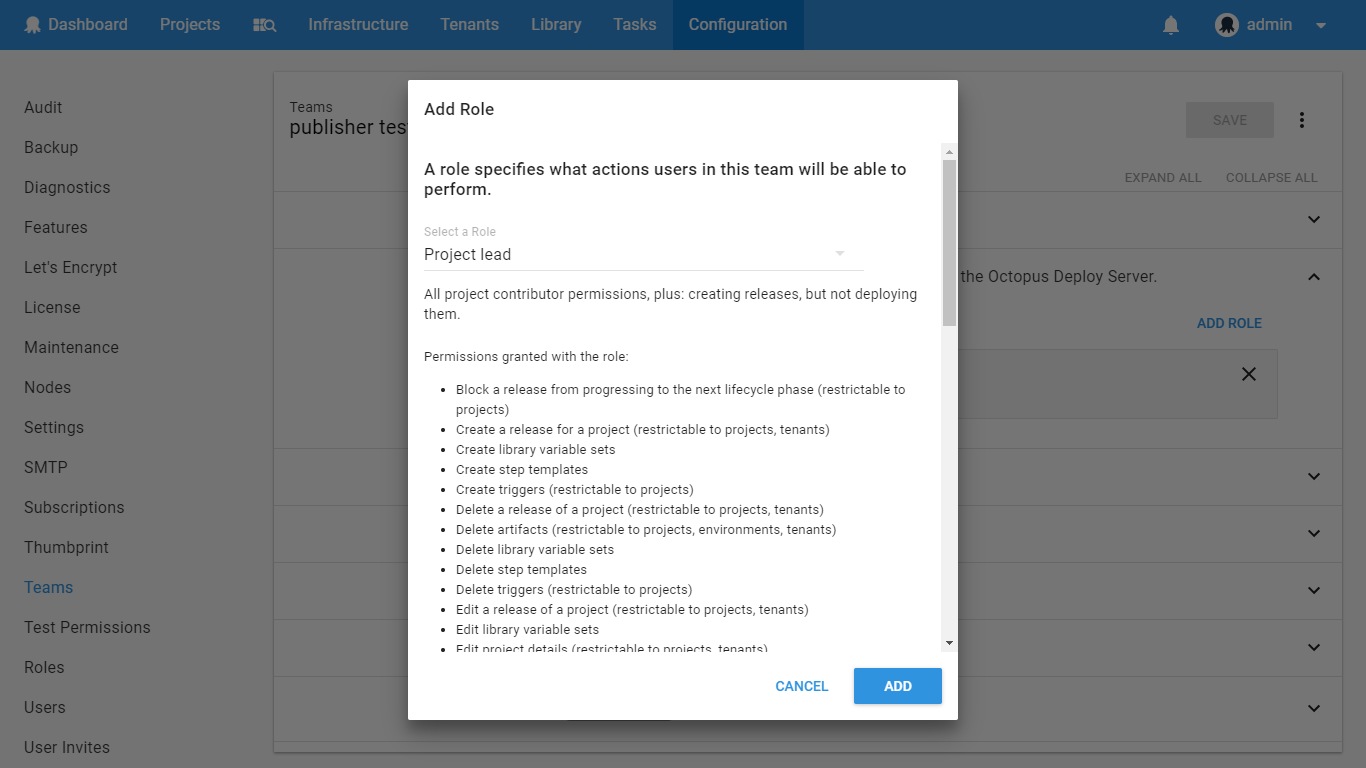Click the scrollbar down arrow in the dialog

[x=948, y=642]
